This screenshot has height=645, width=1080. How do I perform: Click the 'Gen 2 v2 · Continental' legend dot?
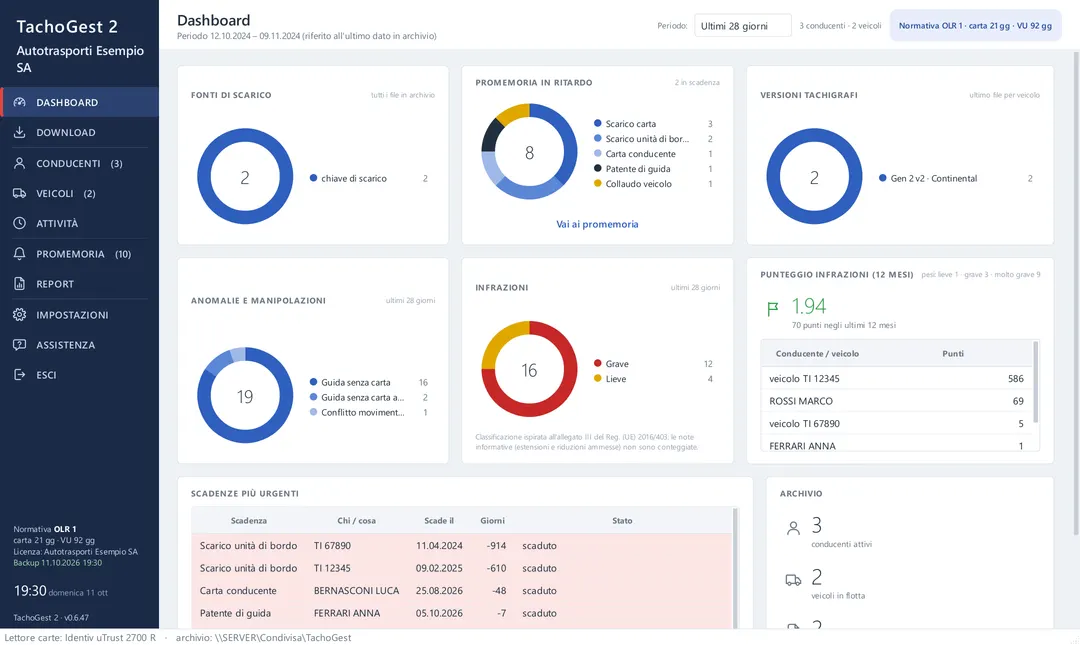(882, 178)
